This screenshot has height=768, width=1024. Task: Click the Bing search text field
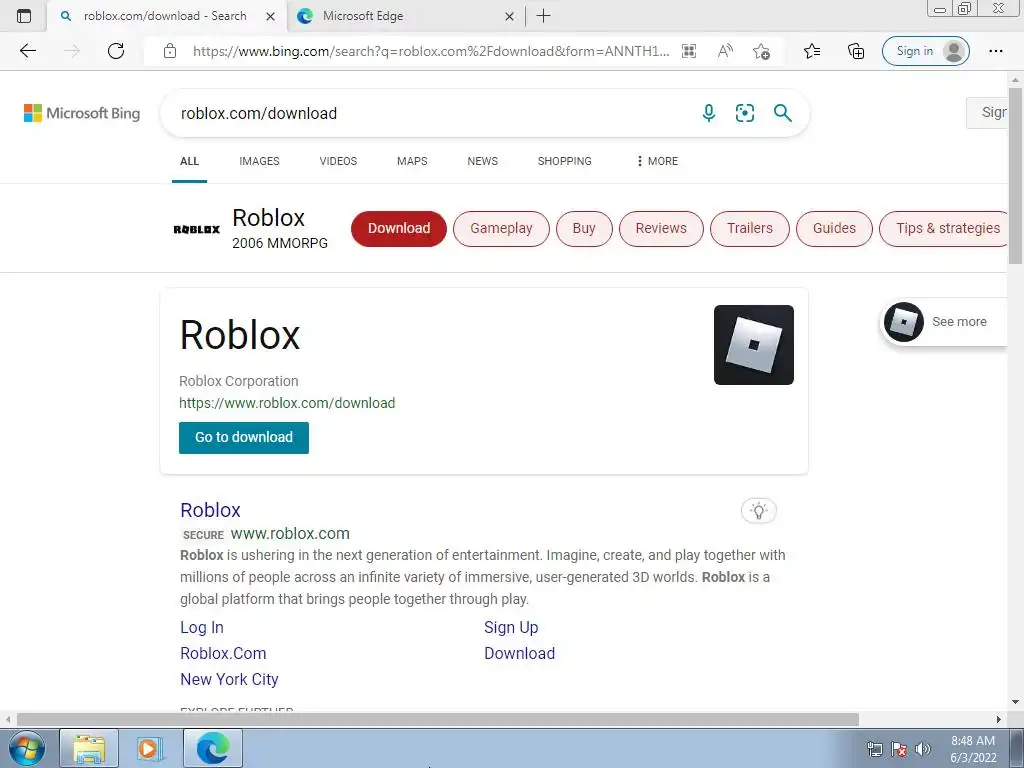(431, 113)
